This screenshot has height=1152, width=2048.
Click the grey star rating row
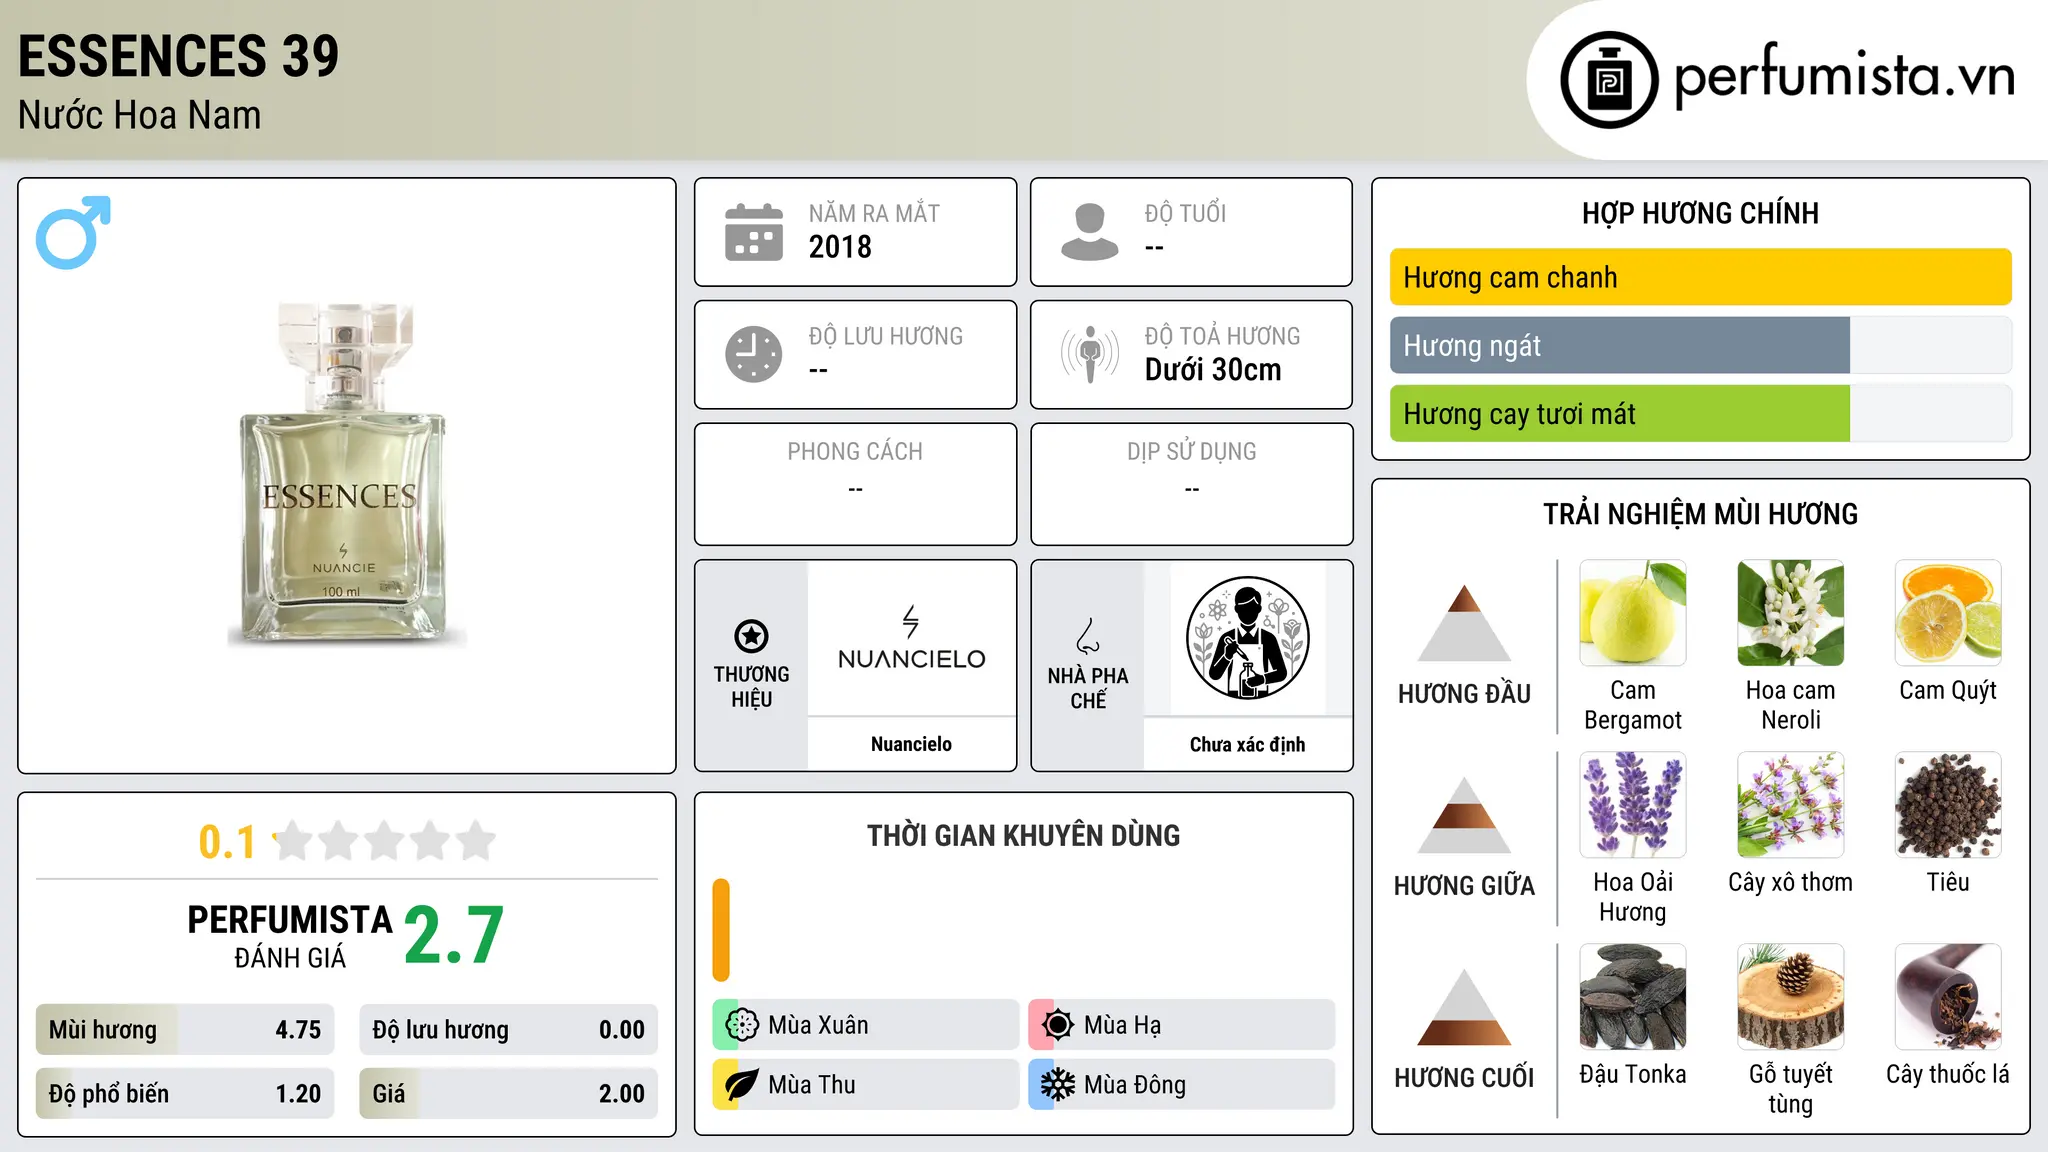[384, 841]
